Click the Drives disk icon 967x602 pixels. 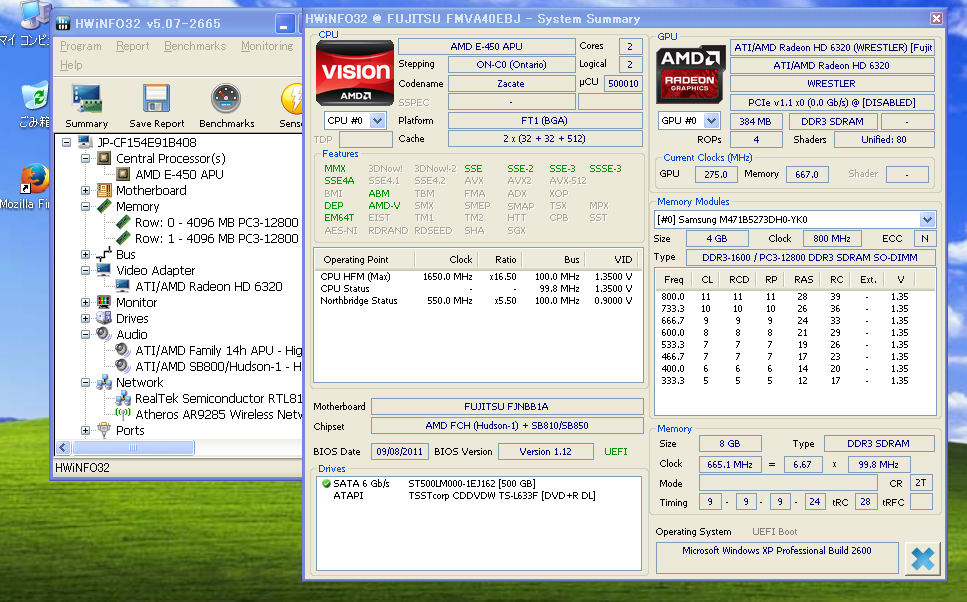coord(104,318)
